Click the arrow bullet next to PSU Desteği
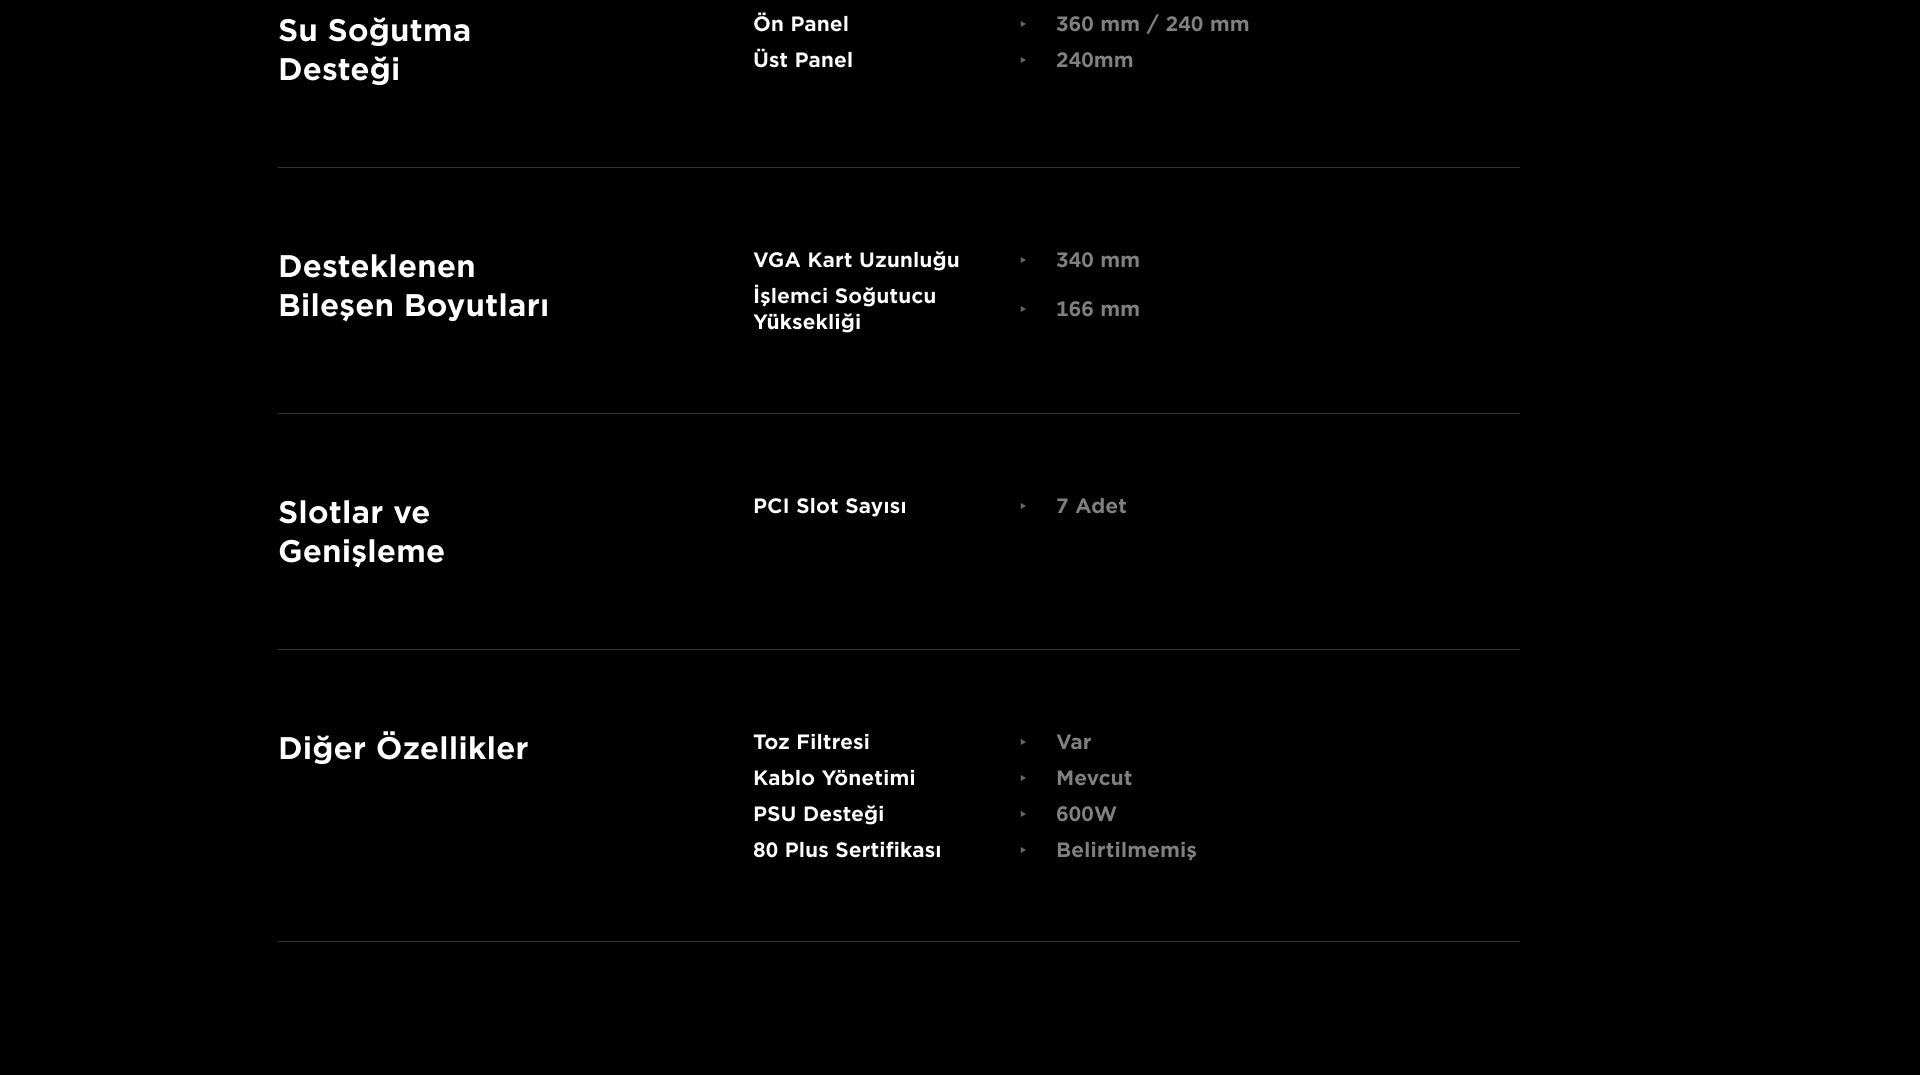Viewport: 1920px width, 1075px height. tap(1023, 814)
